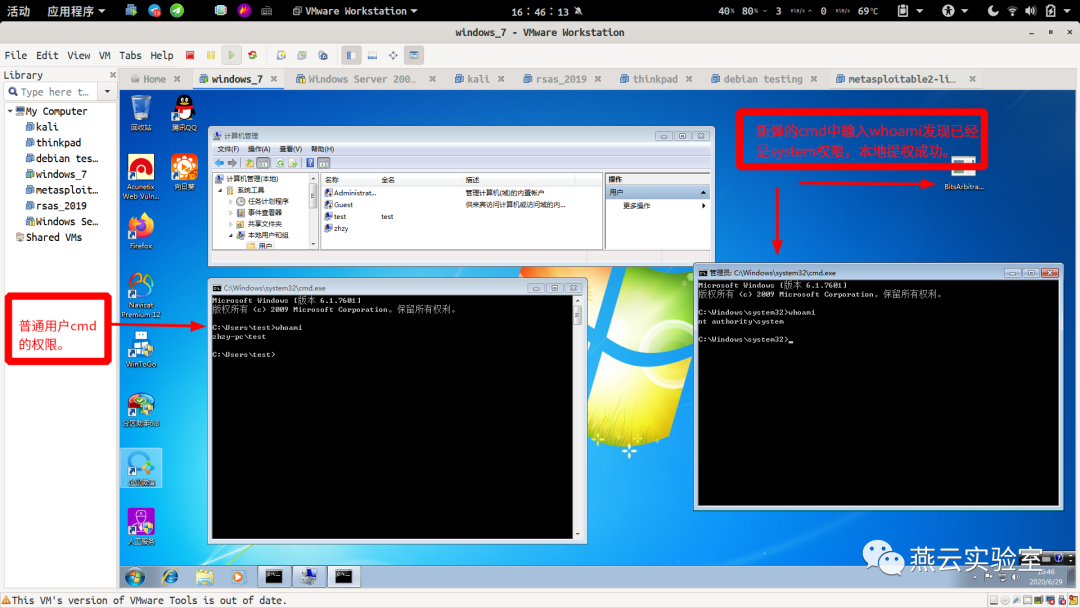Screen dimensions: 1080x608
Task: Click the Take Snapshot toolbar icon
Action: pyautogui.click(x=281, y=55)
